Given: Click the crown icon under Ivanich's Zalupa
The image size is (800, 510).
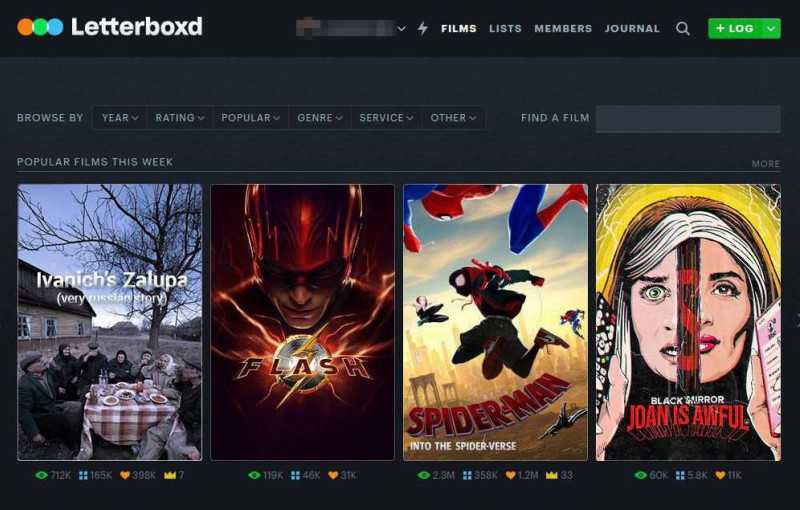Looking at the screenshot, I should click(x=170, y=475).
